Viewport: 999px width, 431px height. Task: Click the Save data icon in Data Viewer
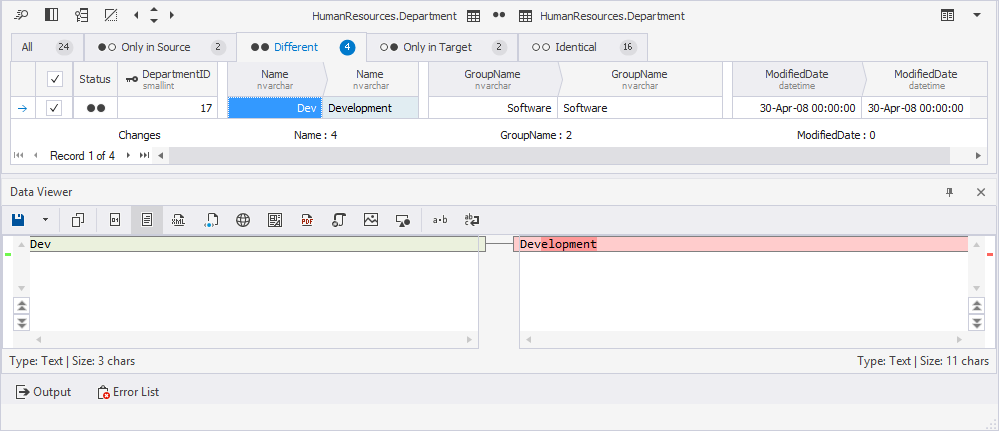coord(18,219)
